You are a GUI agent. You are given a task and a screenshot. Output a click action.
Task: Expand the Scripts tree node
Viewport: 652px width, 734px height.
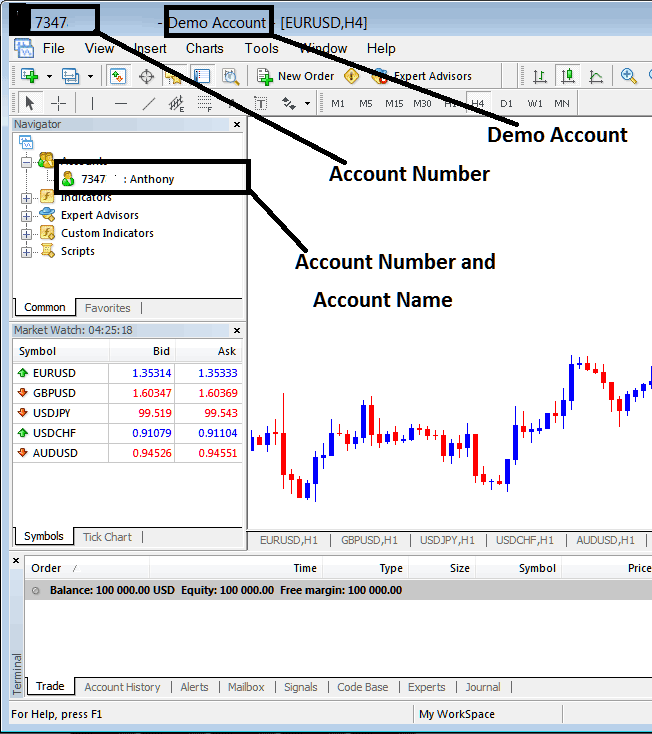pyautogui.click(x=25, y=251)
